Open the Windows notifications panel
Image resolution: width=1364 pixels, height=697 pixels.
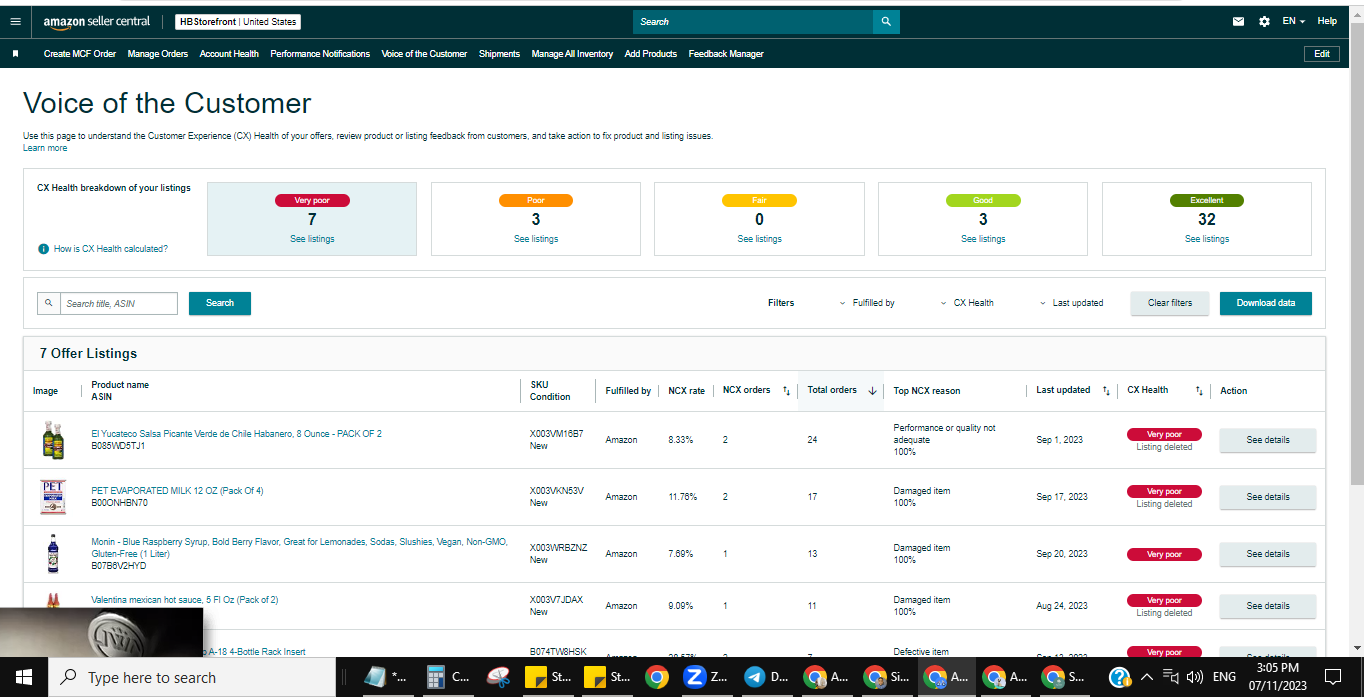pyautogui.click(x=1332, y=677)
